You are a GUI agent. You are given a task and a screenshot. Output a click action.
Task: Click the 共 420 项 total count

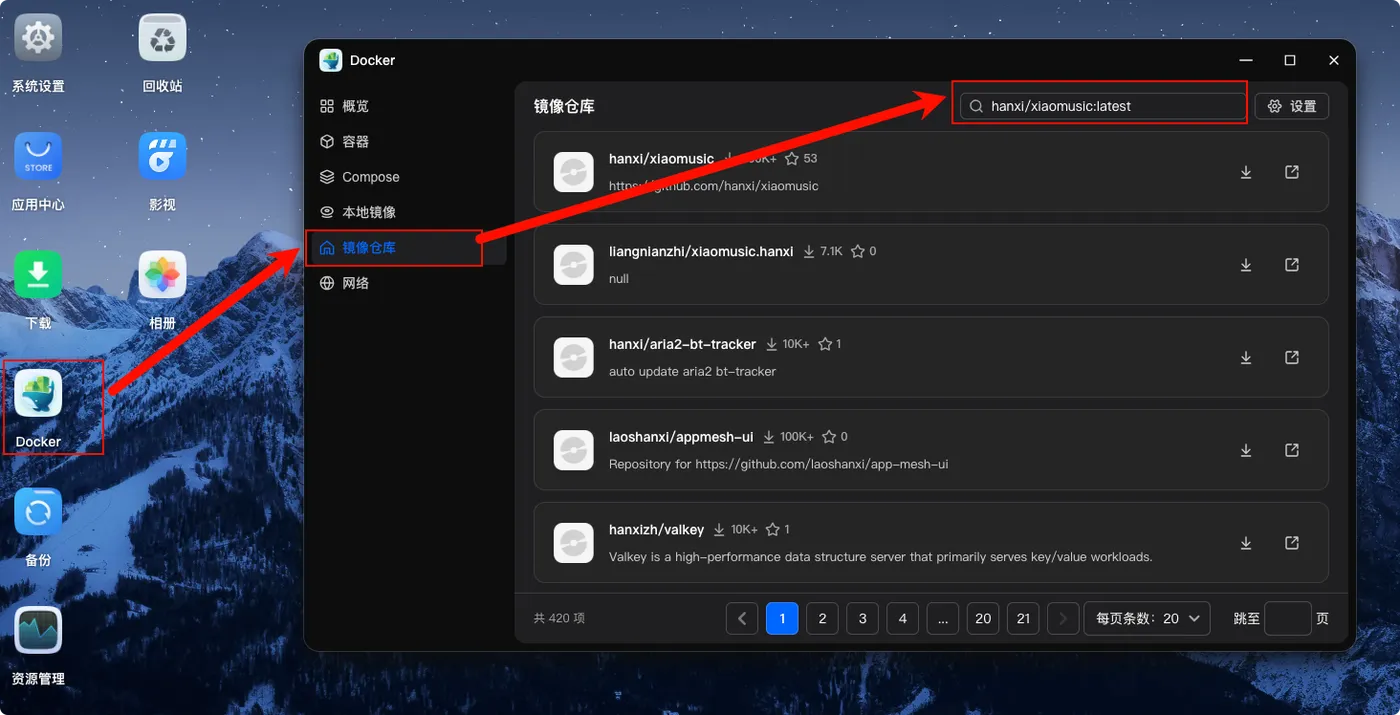pos(559,619)
